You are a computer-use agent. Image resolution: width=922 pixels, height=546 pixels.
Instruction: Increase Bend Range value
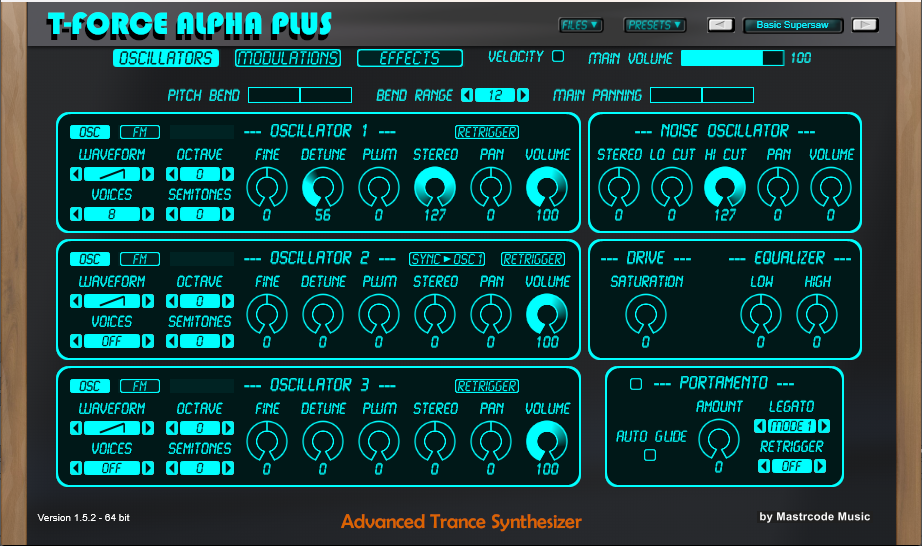point(523,95)
